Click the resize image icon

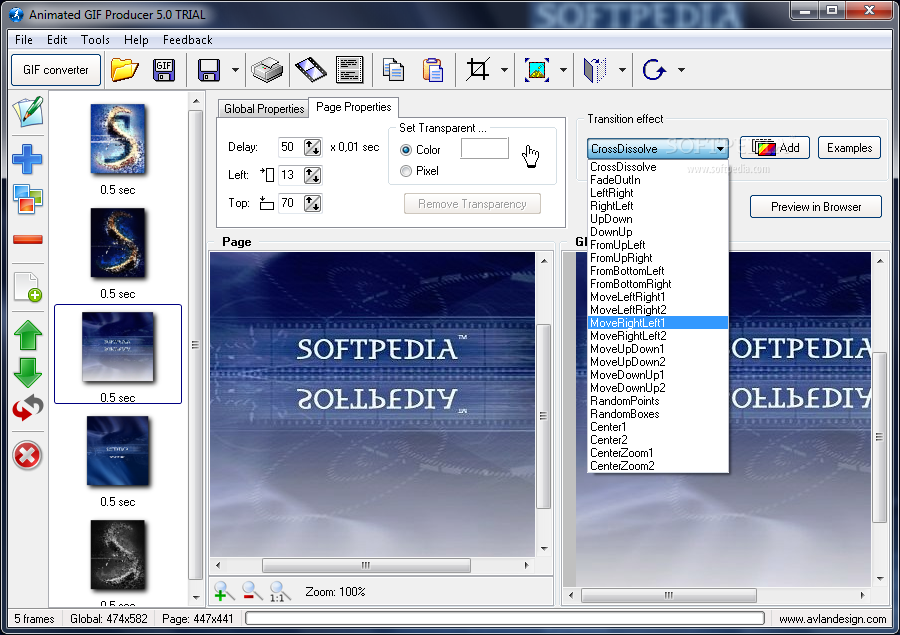[x=537, y=70]
